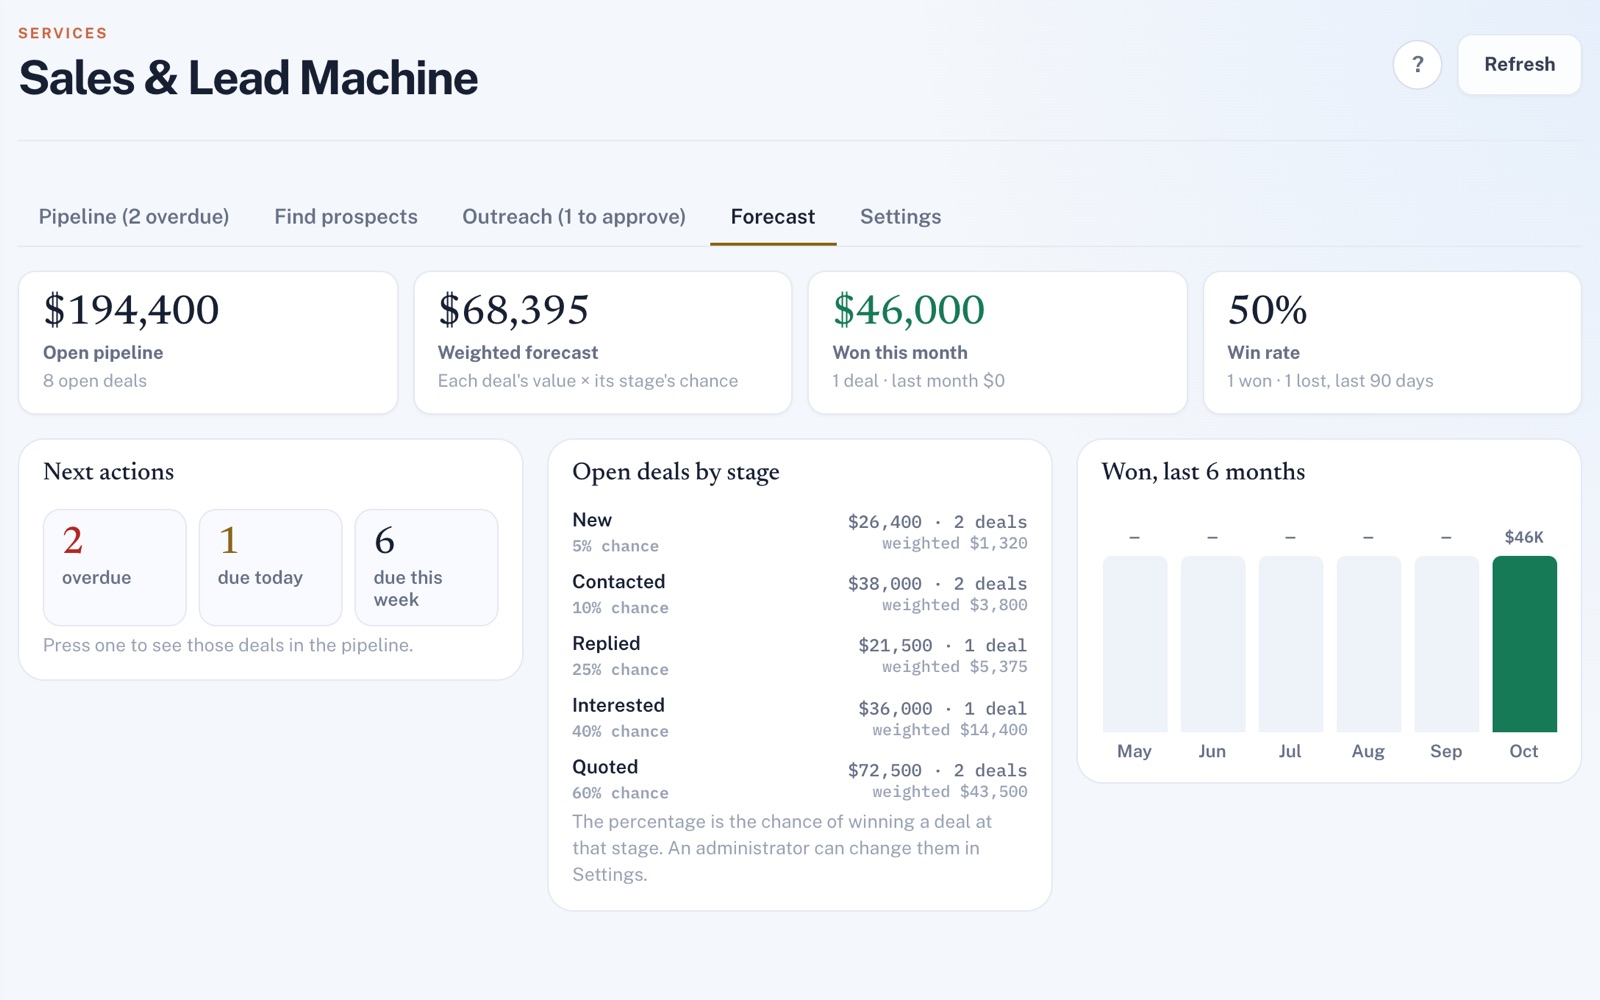Select the 50% Win rate card
This screenshot has height=1000, width=1600.
pos(1392,342)
